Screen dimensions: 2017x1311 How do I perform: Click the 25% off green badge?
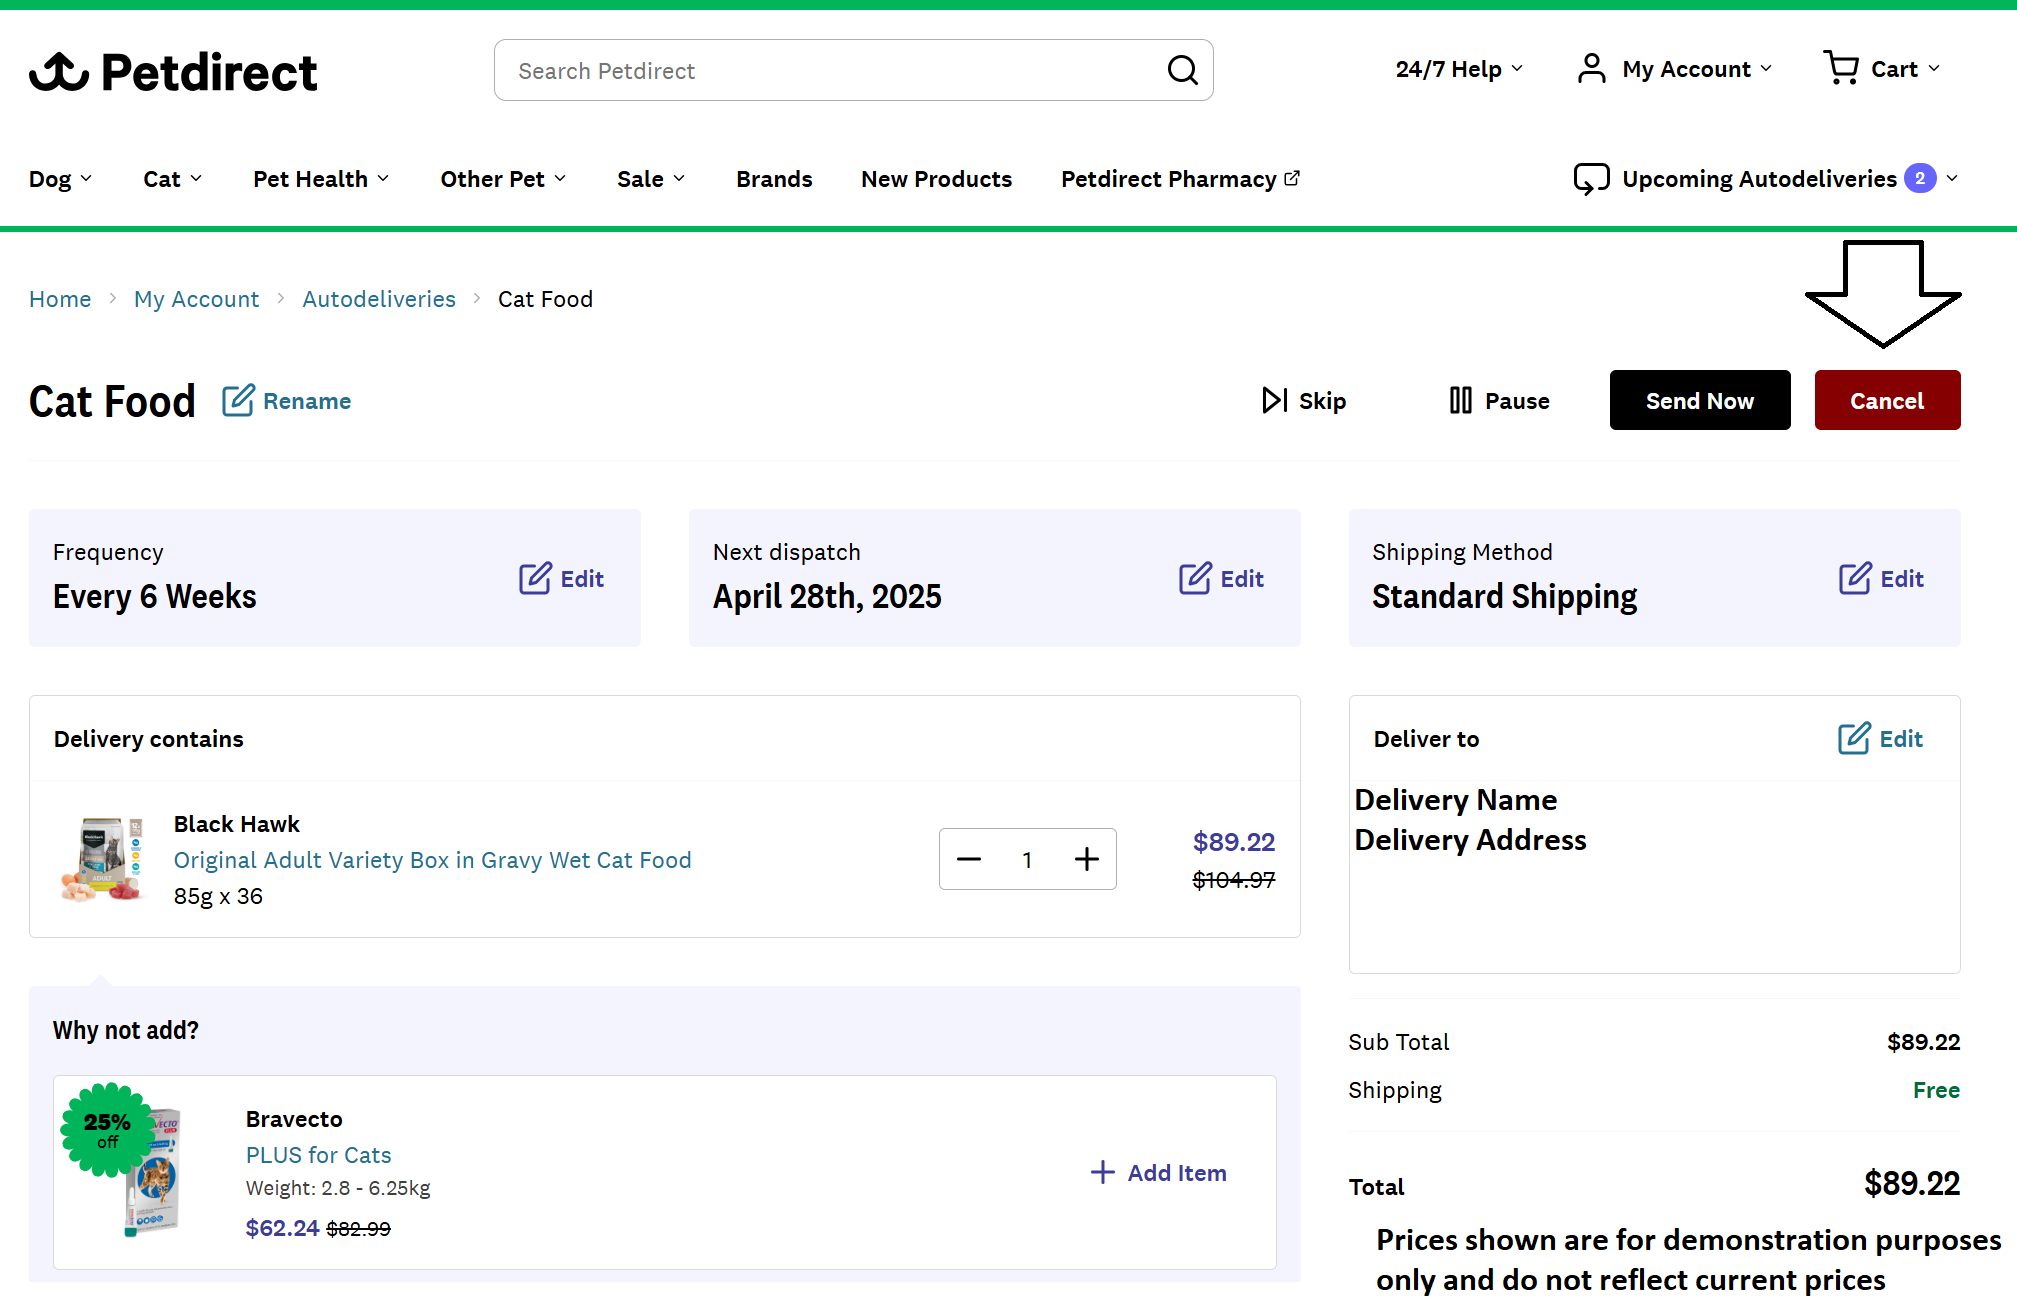point(107,1130)
